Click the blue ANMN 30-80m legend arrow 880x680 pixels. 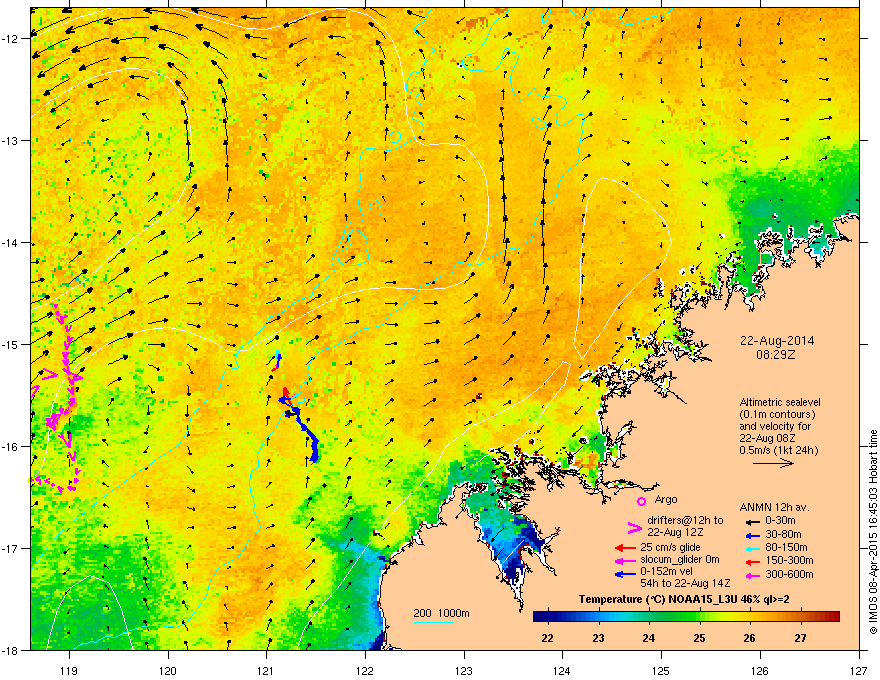[752, 535]
